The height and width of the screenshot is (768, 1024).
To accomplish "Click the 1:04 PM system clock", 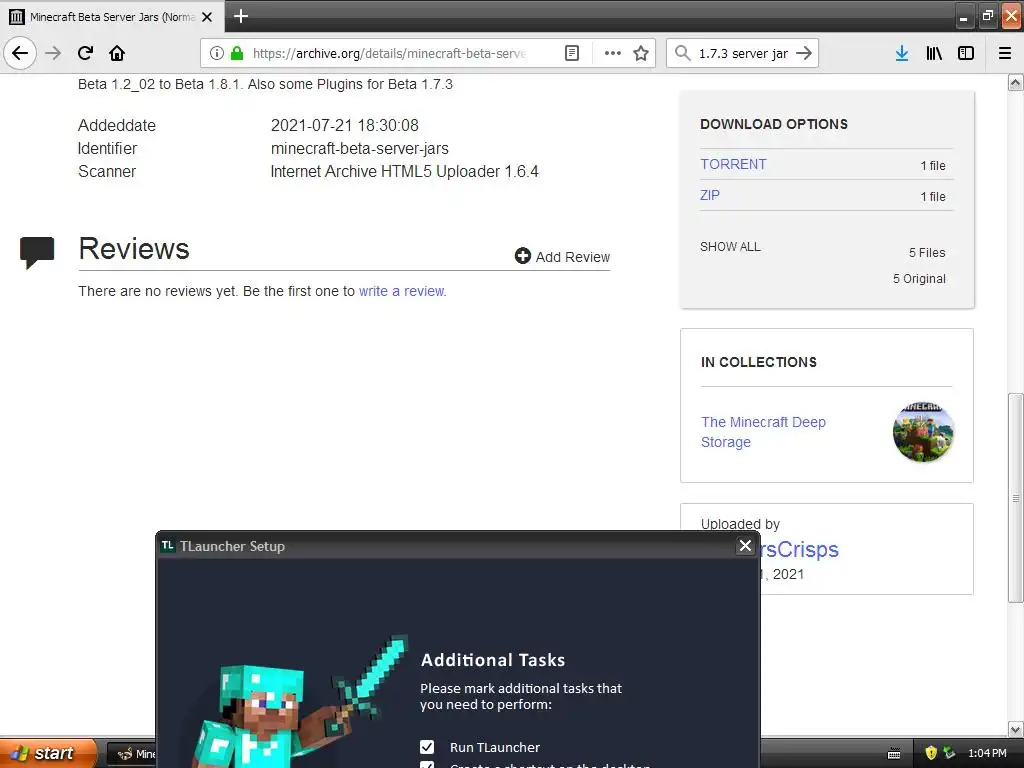I will 987,753.
